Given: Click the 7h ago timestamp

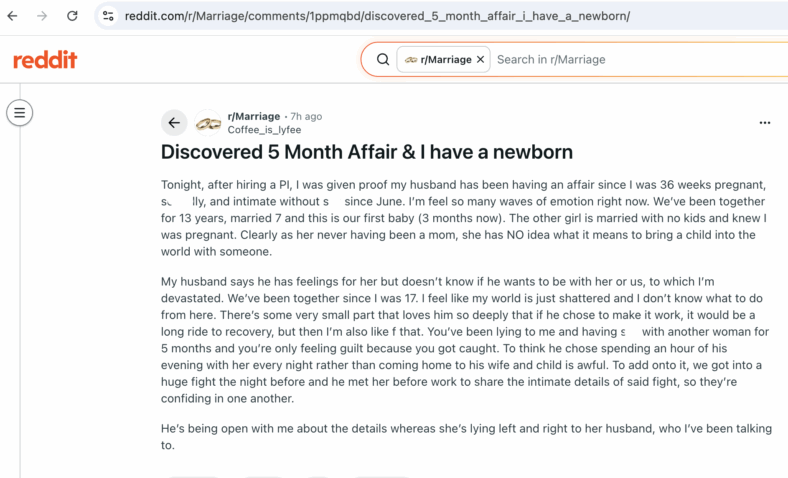Looking at the screenshot, I should [x=306, y=116].
